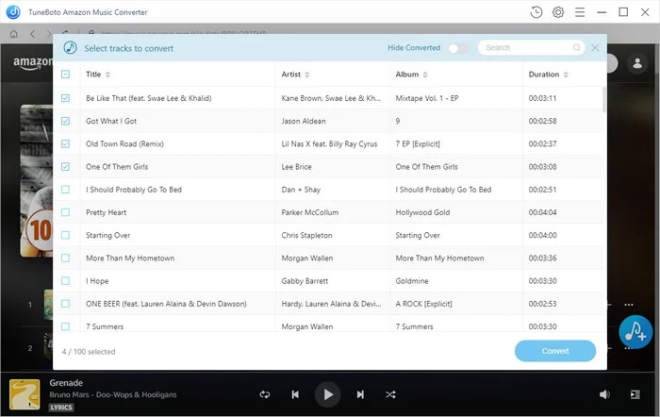Uncheck Be Like That track checkbox
660x417 pixels.
(66, 98)
